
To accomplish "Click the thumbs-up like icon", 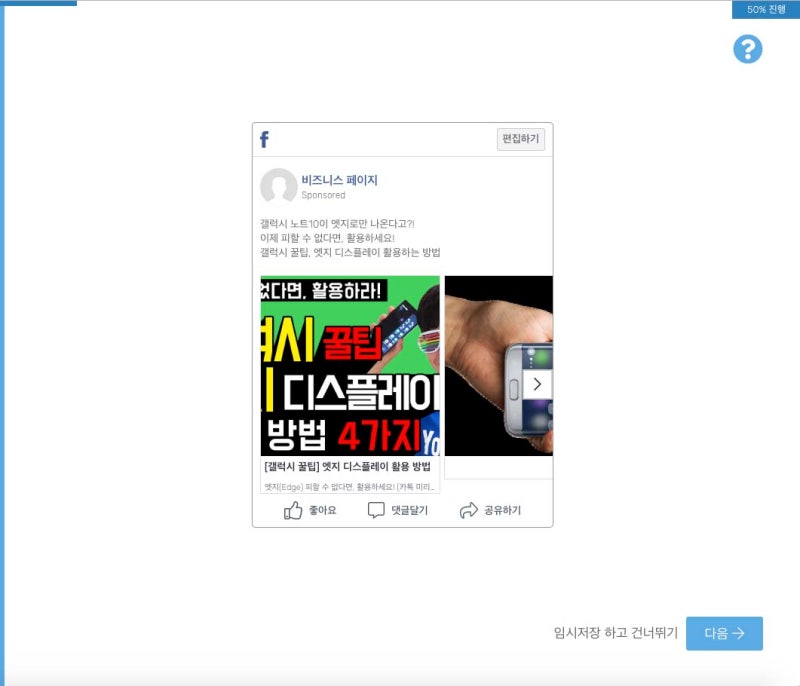I will 293,510.
